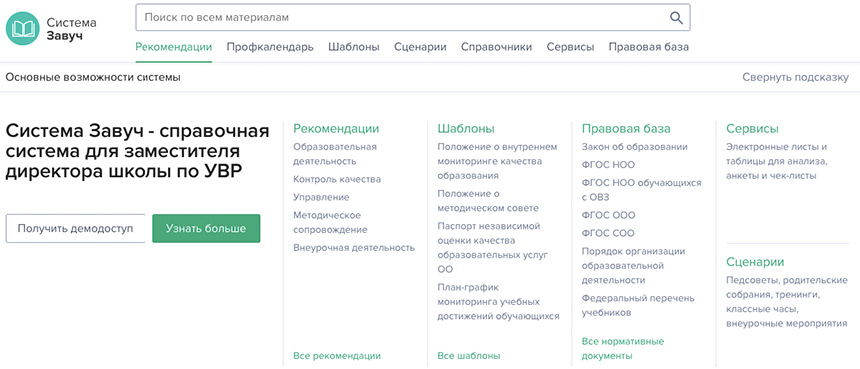Open 'Положение о внутреннем мониторинге качества образования'

point(497,161)
